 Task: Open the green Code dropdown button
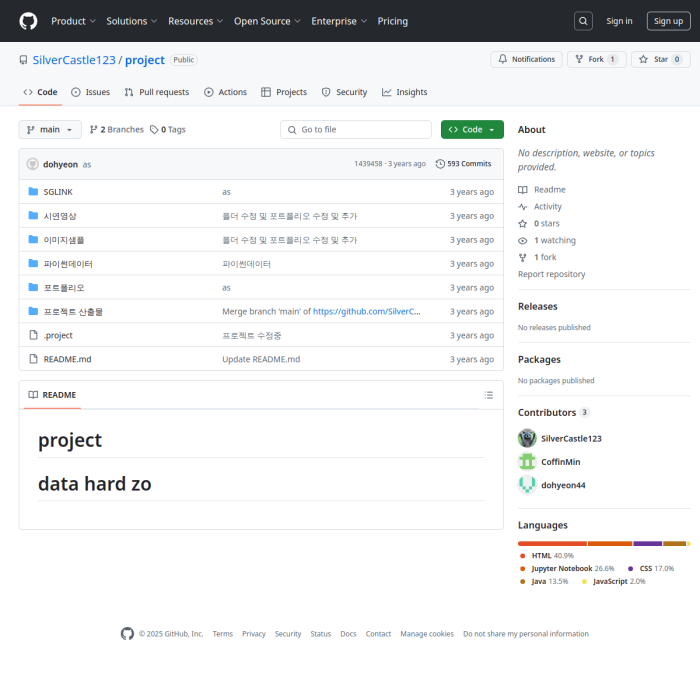click(472, 129)
